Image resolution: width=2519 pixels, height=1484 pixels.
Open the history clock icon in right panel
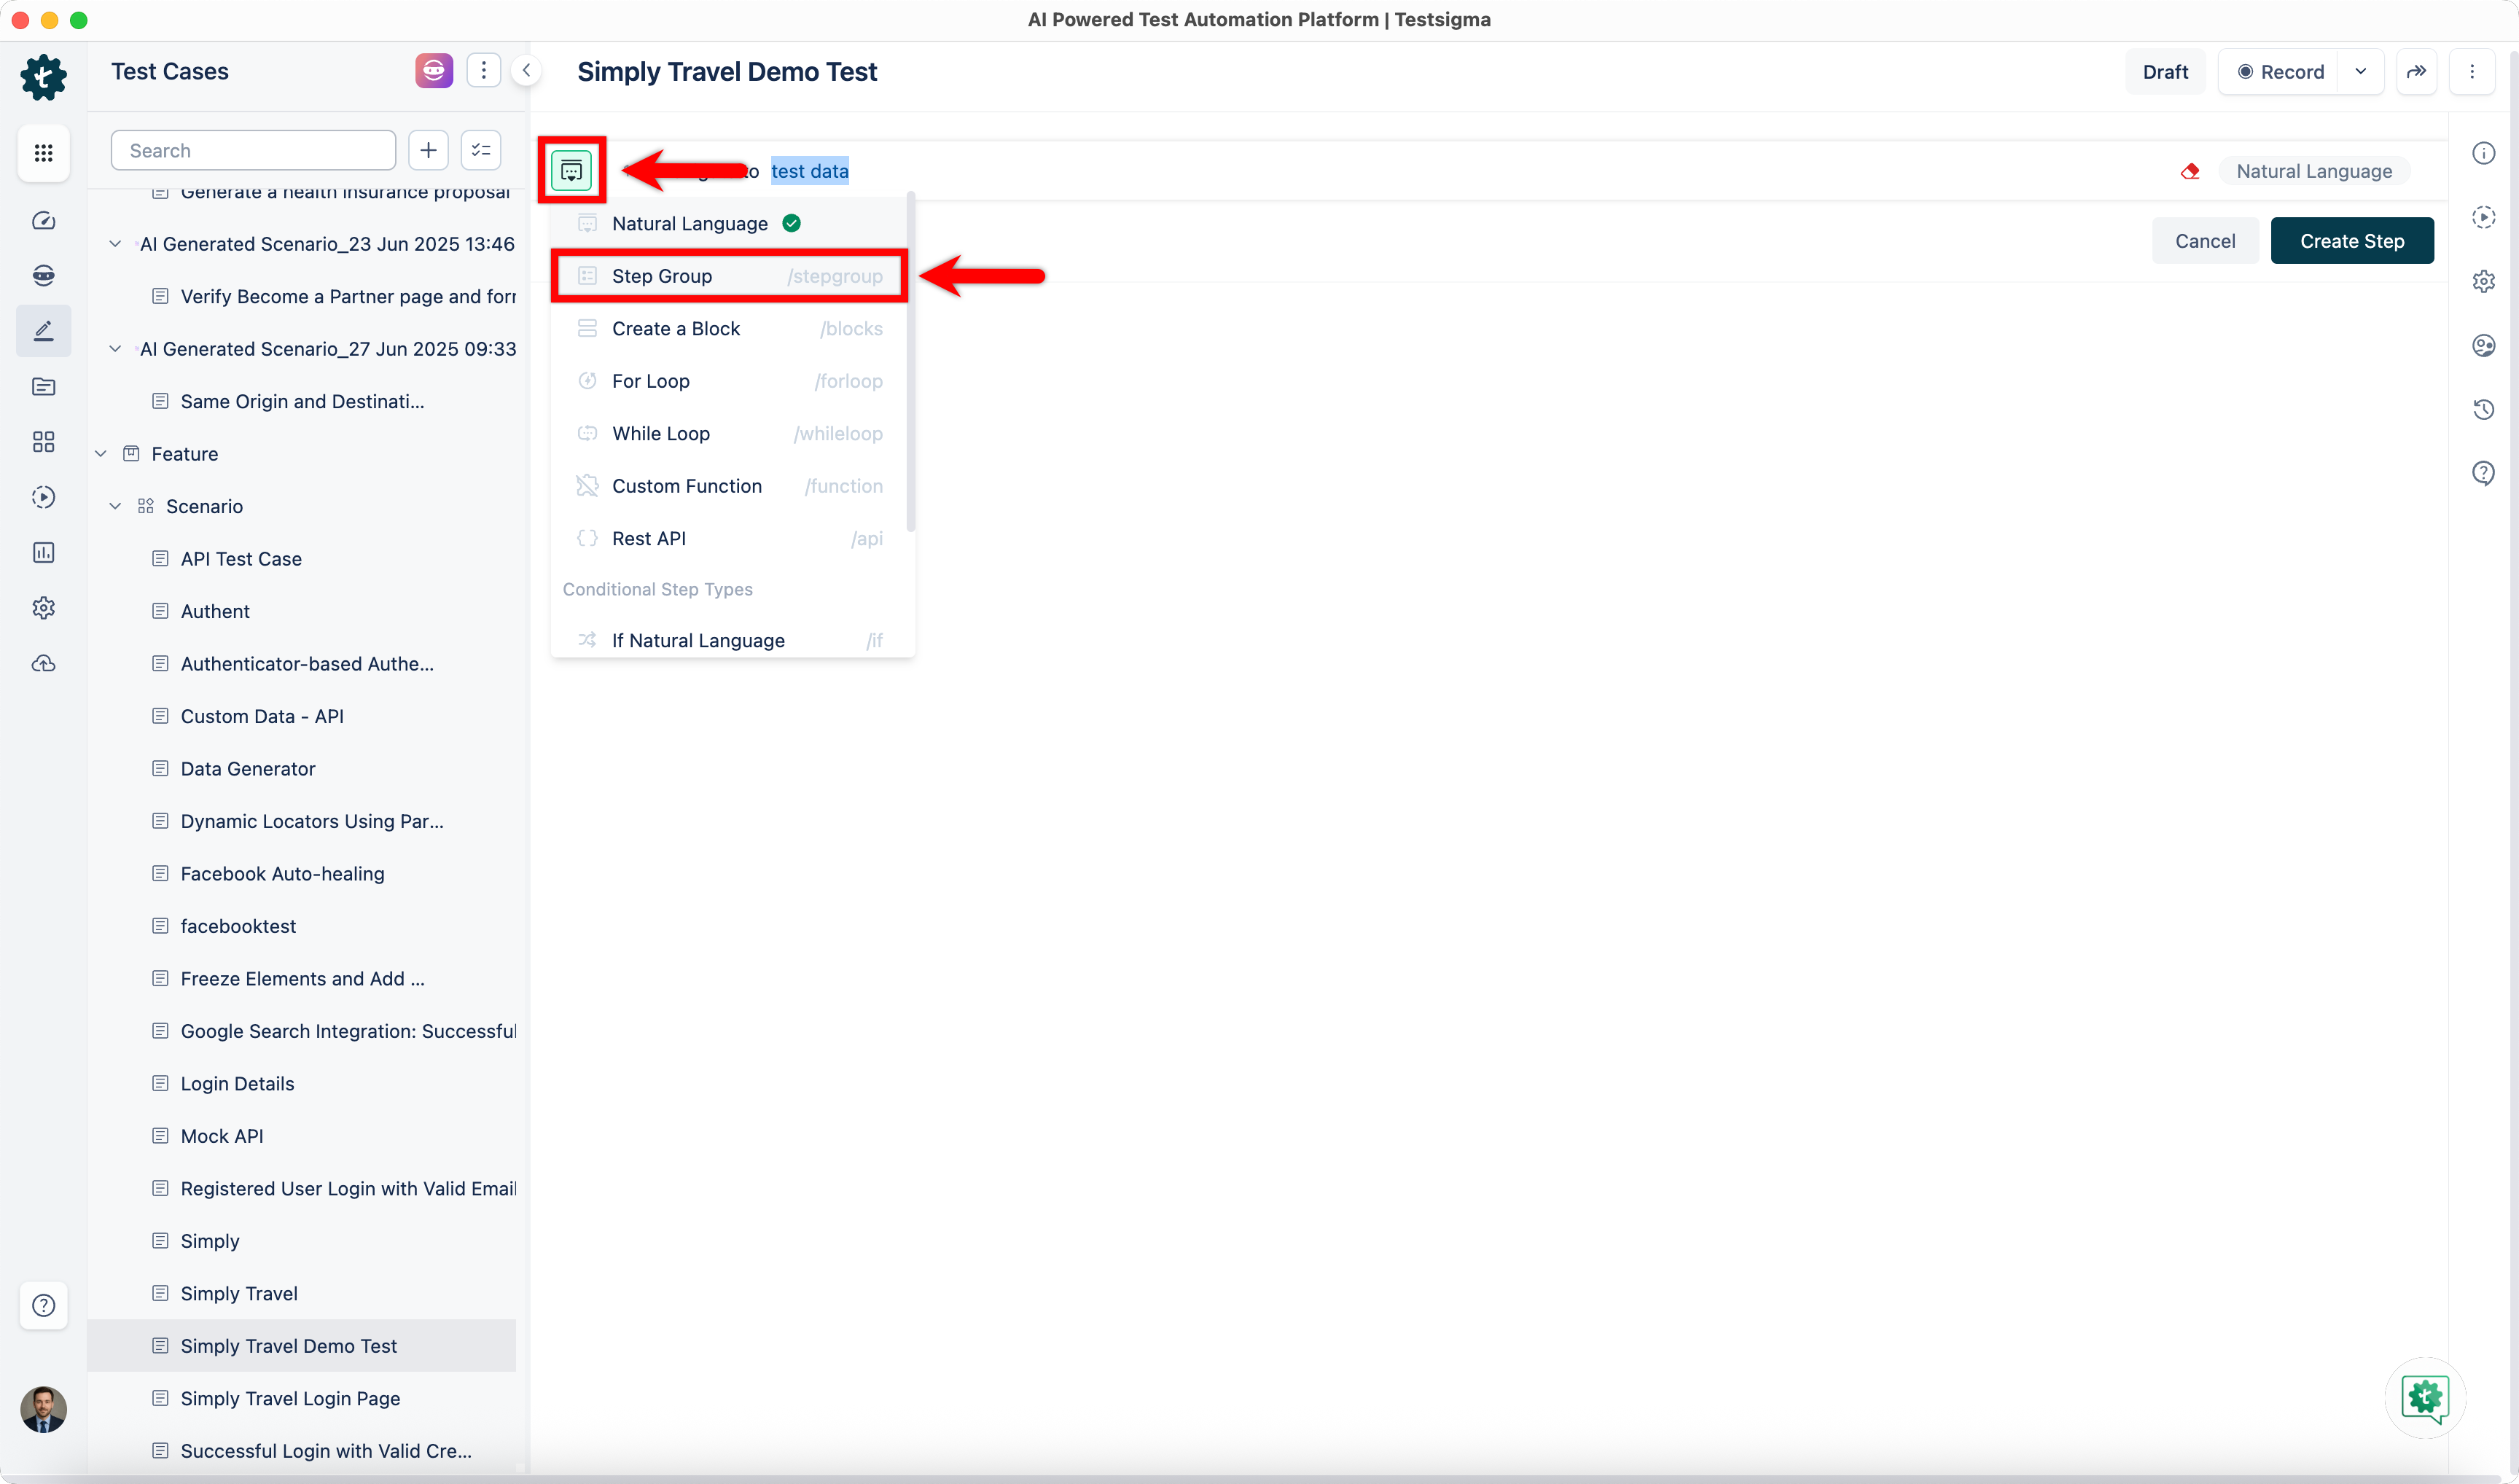pos(2484,409)
